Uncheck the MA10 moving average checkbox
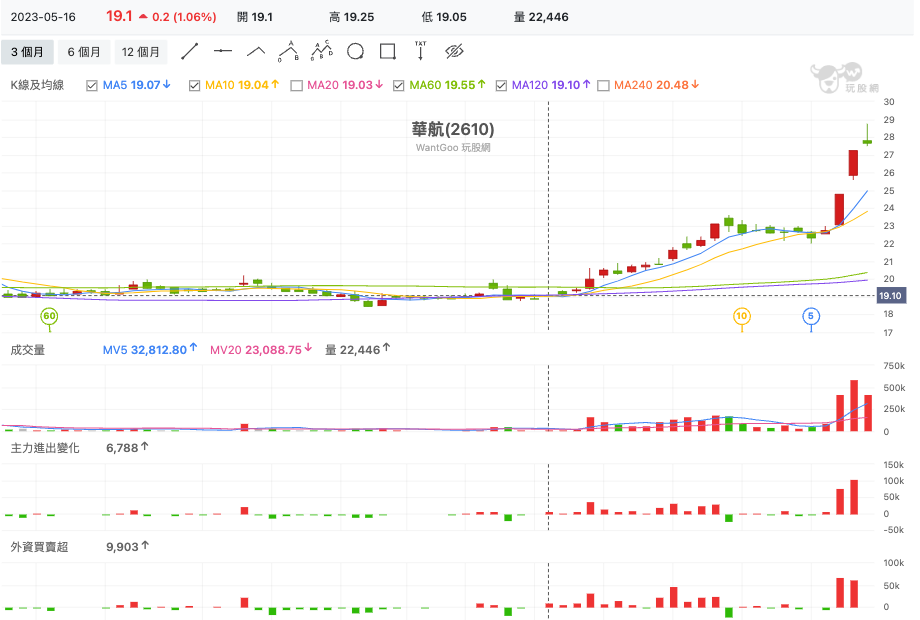Screen dimensions: 920x620 pos(194,86)
